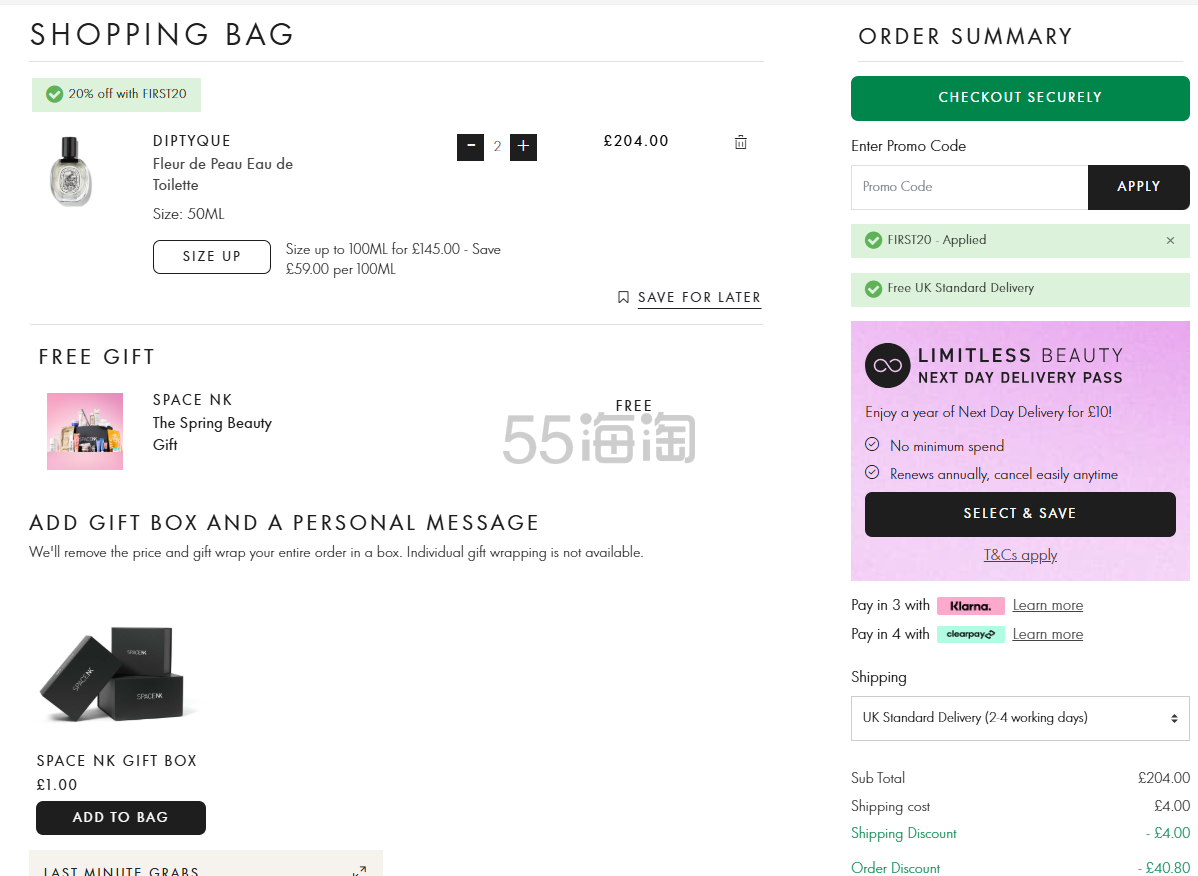This screenshot has height=876, width=1198.
Task: Open the Diptyque perfume bottle thumbnail
Action: (70, 171)
